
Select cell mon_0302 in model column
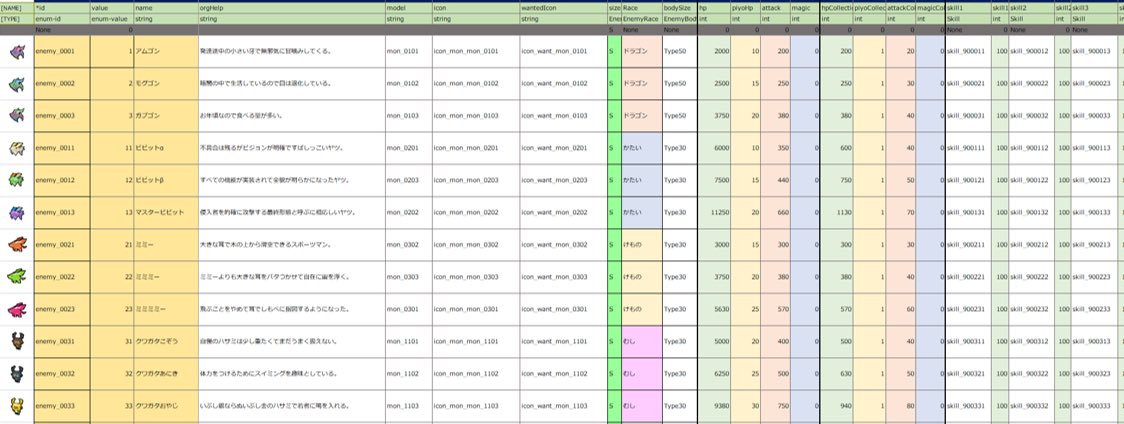(x=408, y=245)
